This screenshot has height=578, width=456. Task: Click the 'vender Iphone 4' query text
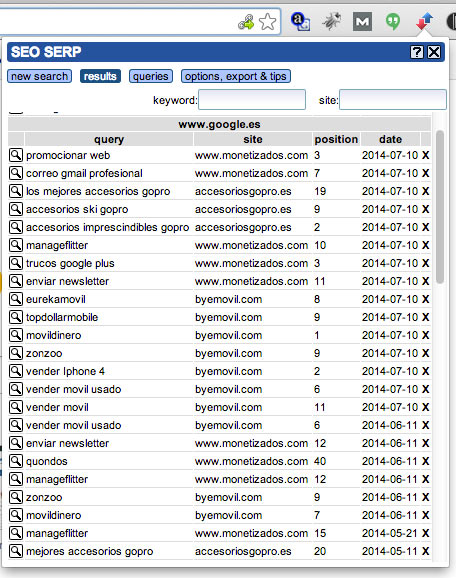[x=65, y=371]
